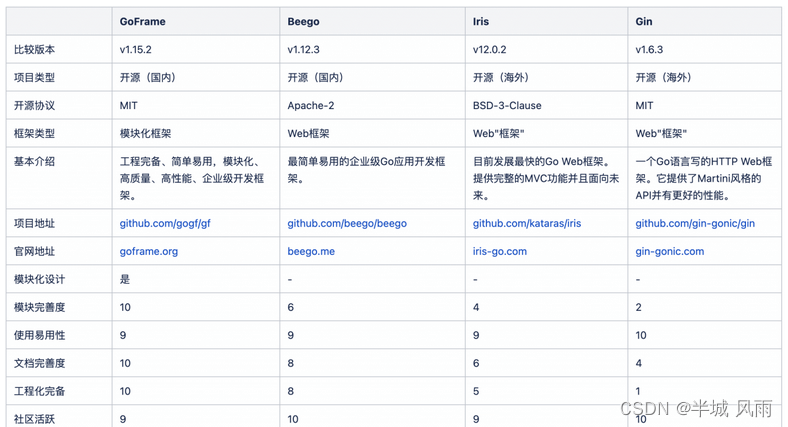The height and width of the screenshot is (427, 788).
Task: Click Gin's 使用易用性 value 10
Action: click(641, 335)
